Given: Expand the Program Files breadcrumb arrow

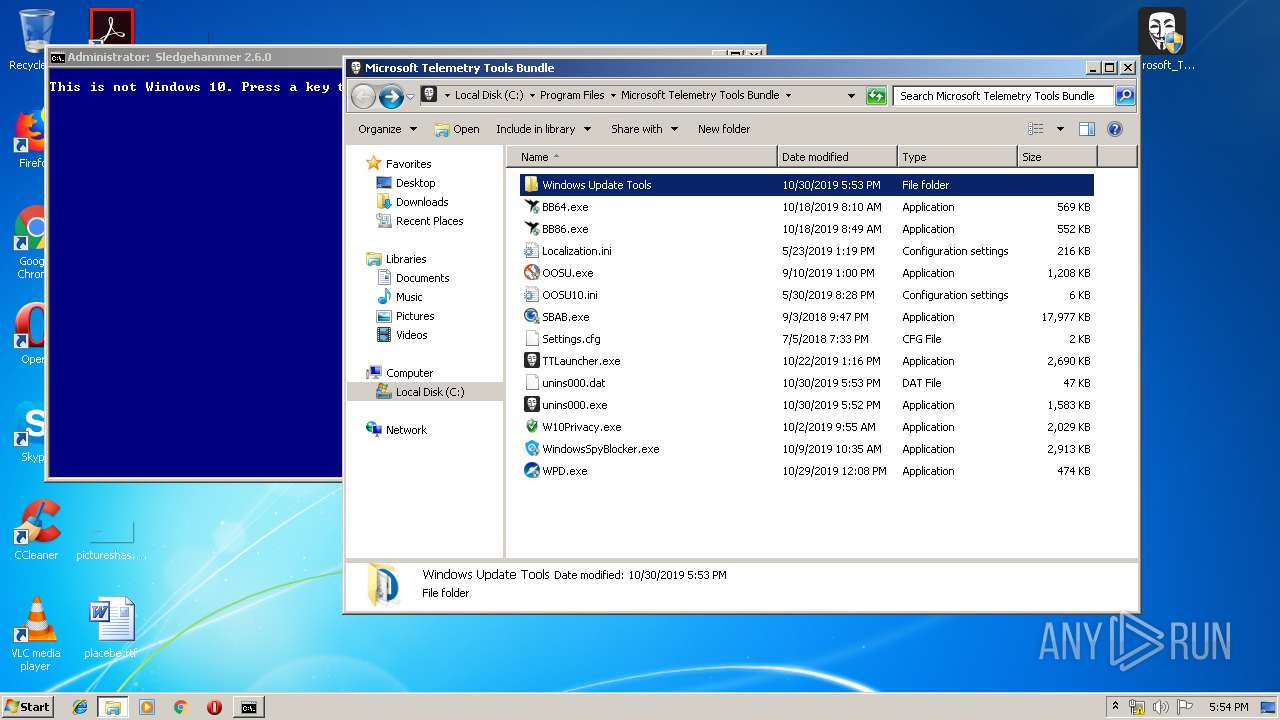Looking at the screenshot, I should click(x=612, y=96).
